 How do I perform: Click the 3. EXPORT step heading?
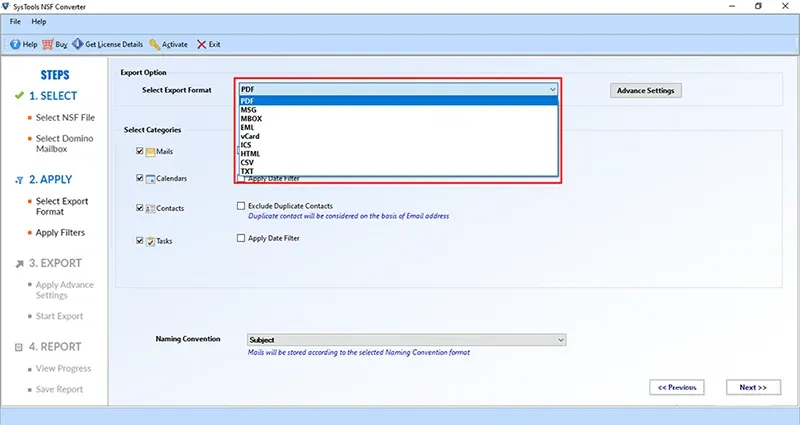click(x=55, y=263)
